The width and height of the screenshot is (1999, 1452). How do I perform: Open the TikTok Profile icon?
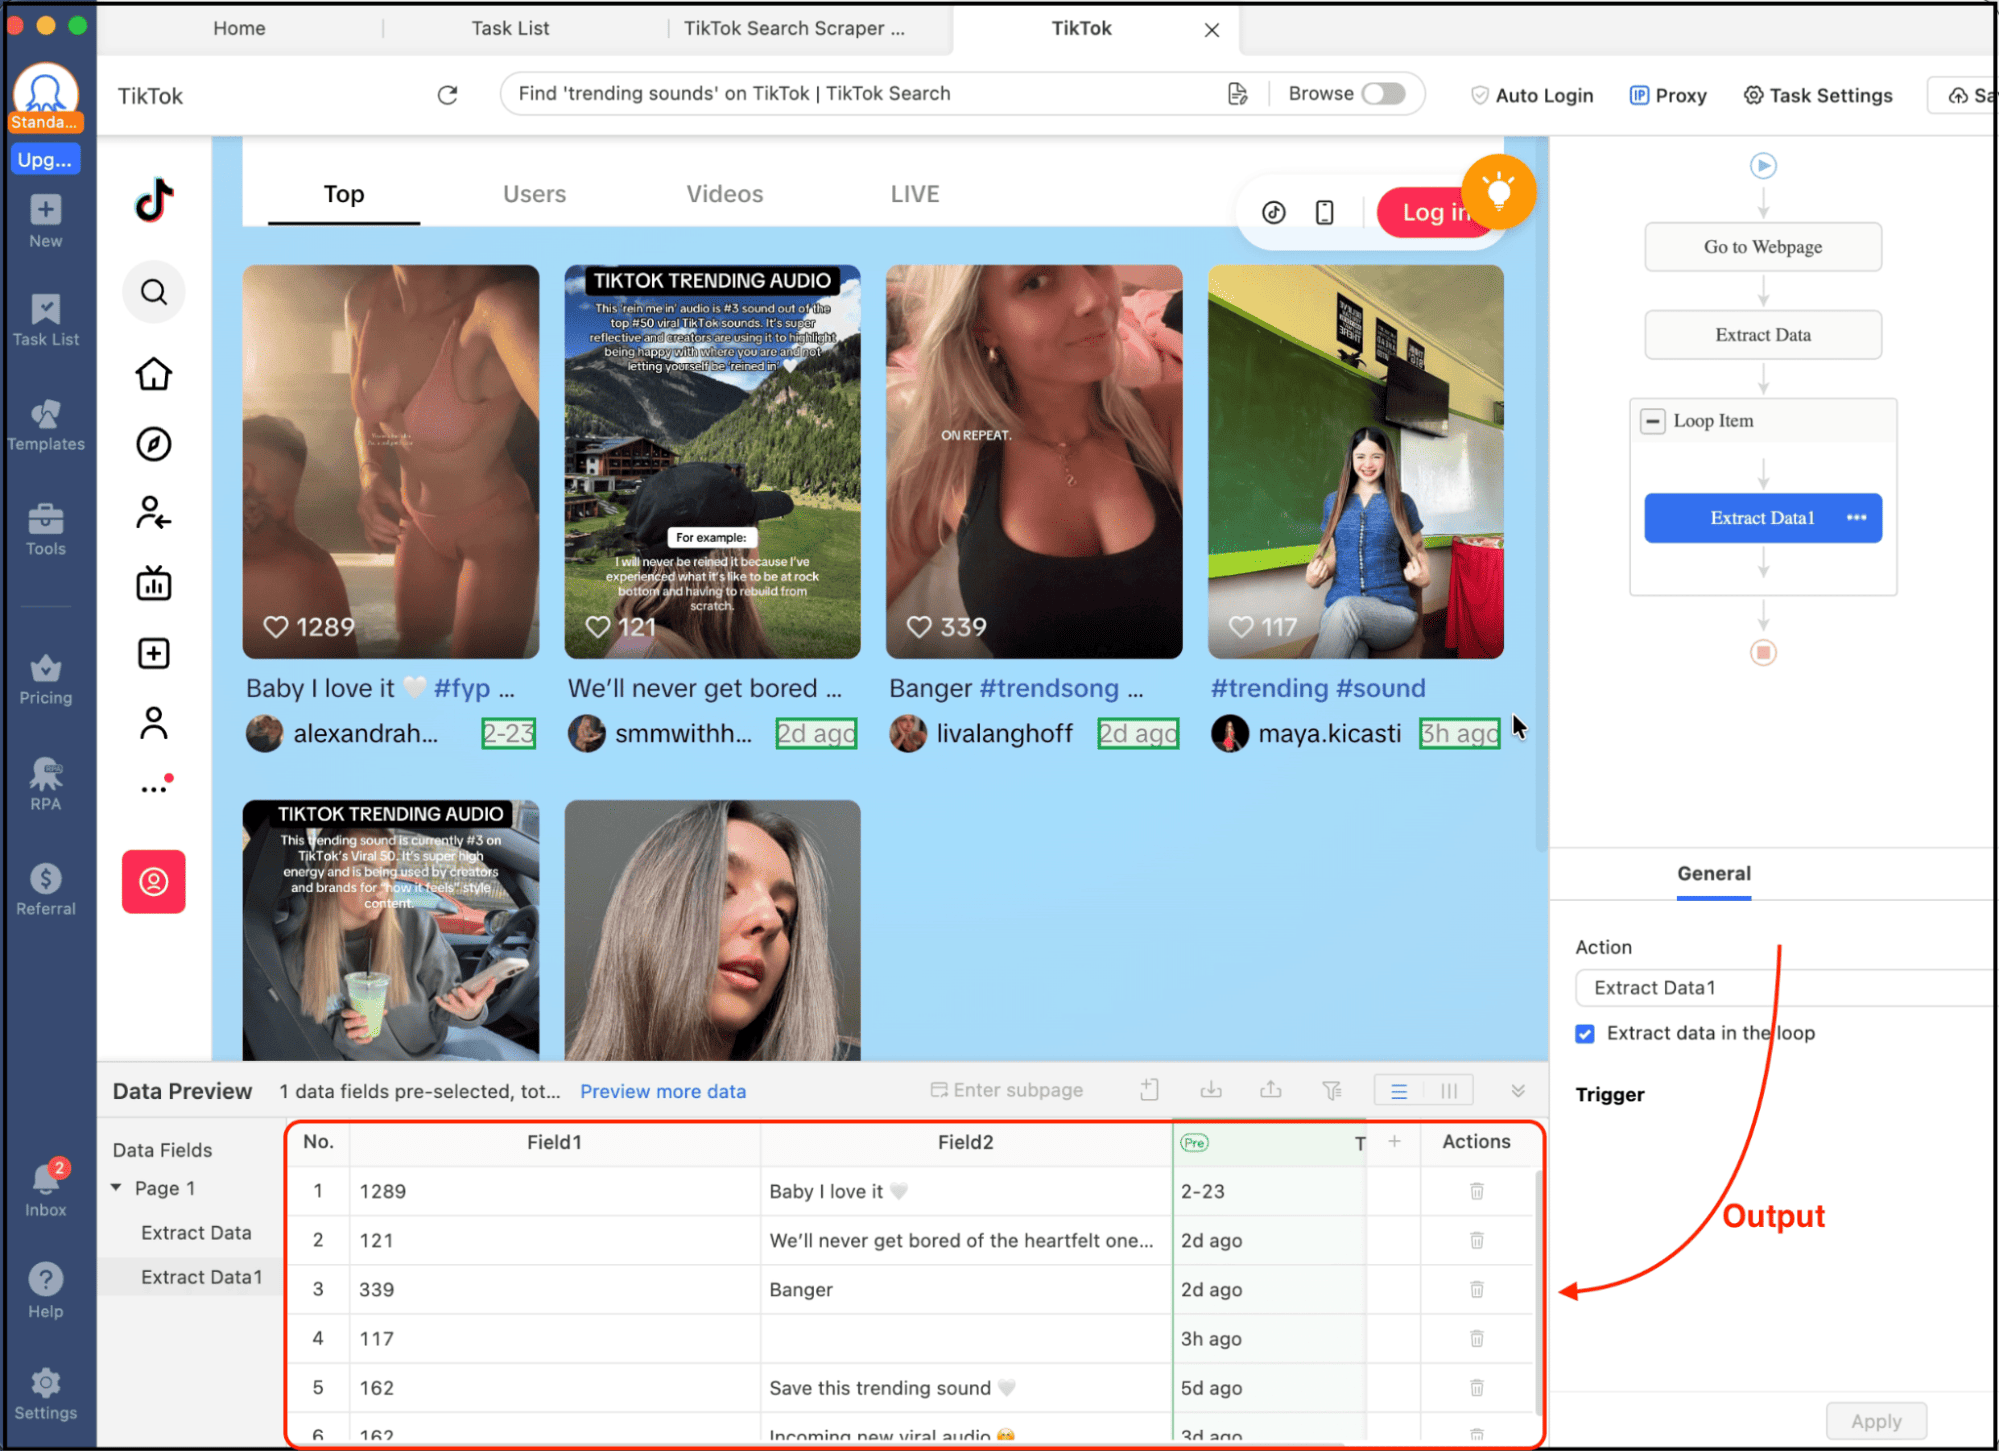(x=154, y=723)
